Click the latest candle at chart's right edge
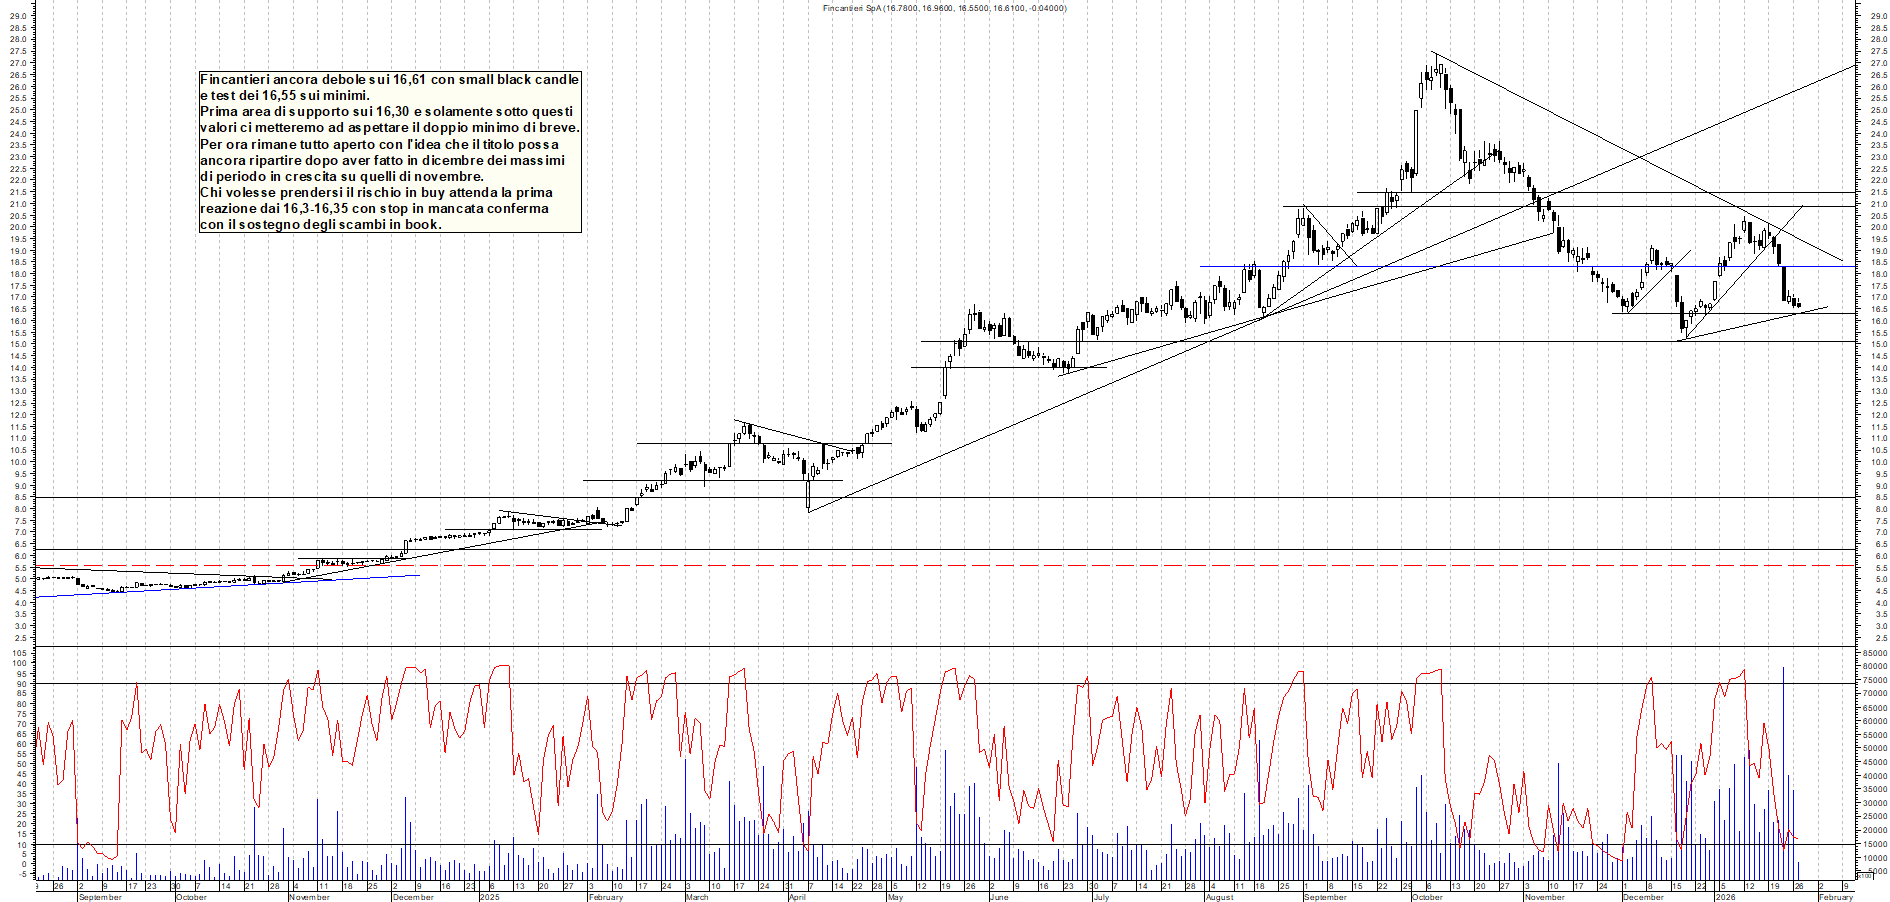The image size is (1890, 902). coord(1798,305)
